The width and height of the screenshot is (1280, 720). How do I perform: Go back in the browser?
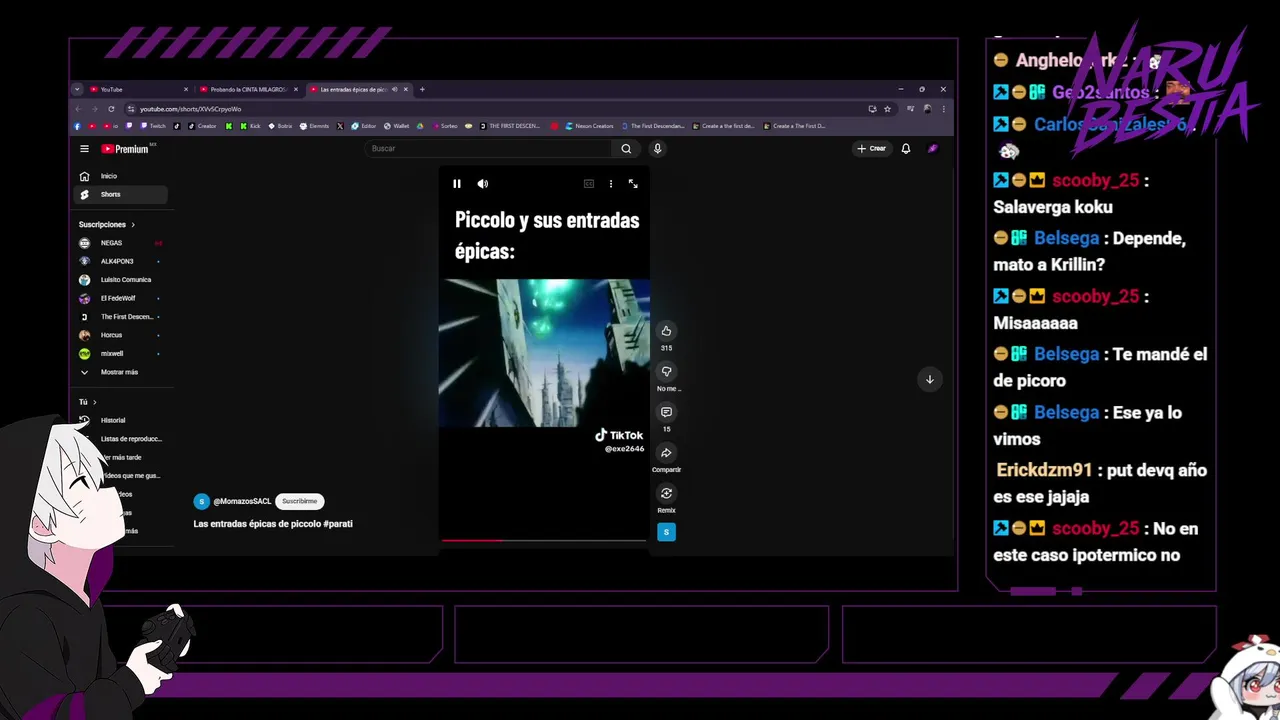pos(79,108)
